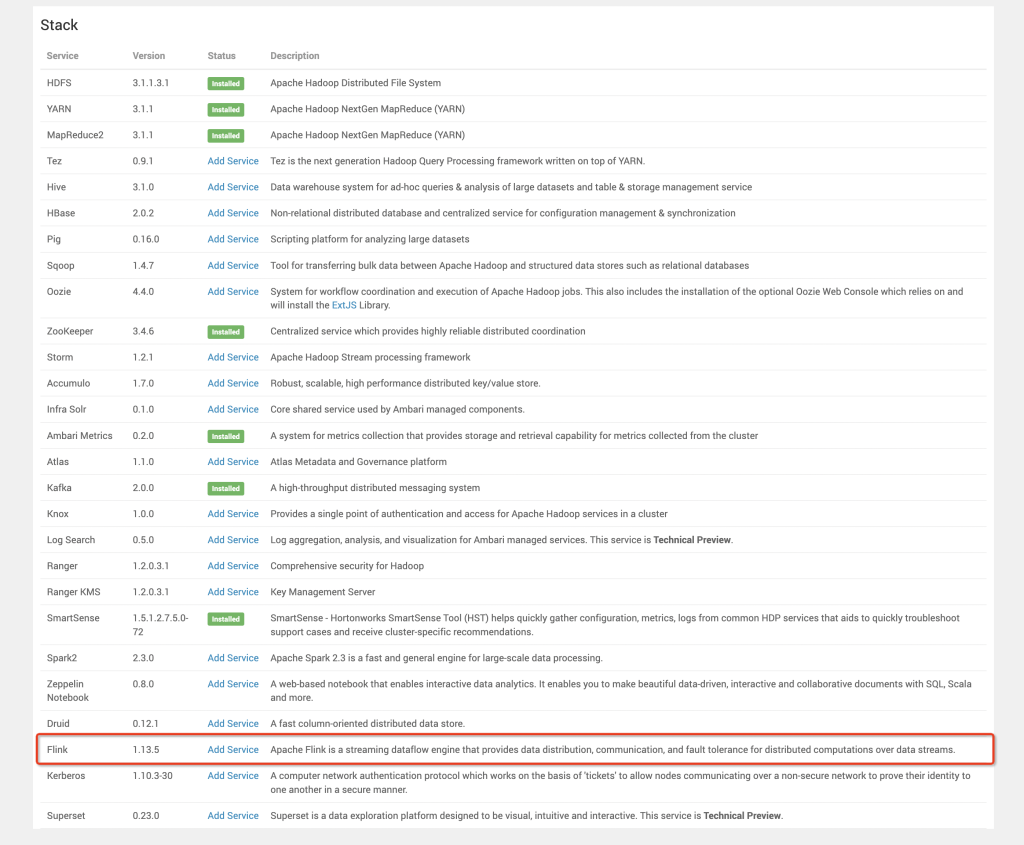Add the Infra Solr service
1024x845 pixels.
click(x=233, y=409)
